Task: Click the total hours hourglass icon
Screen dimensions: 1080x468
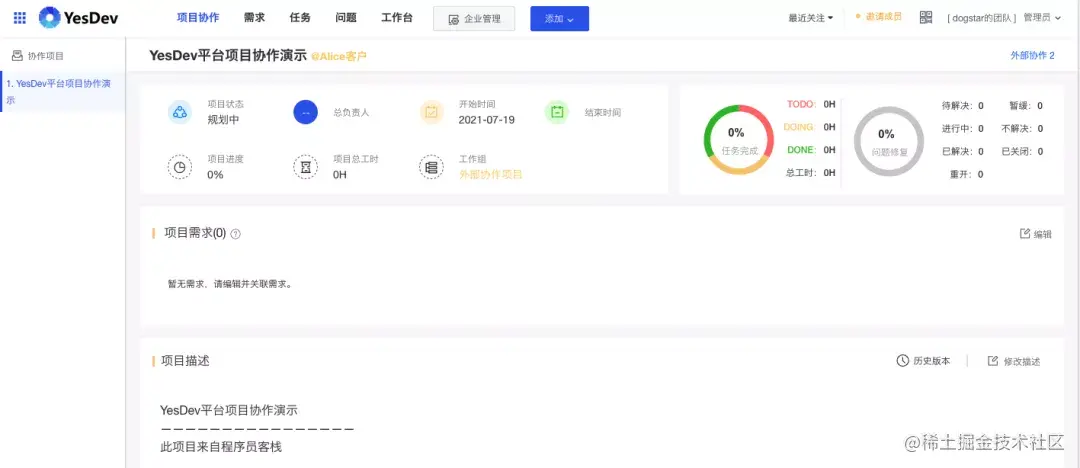Action: pyautogui.click(x=305, y=167)
